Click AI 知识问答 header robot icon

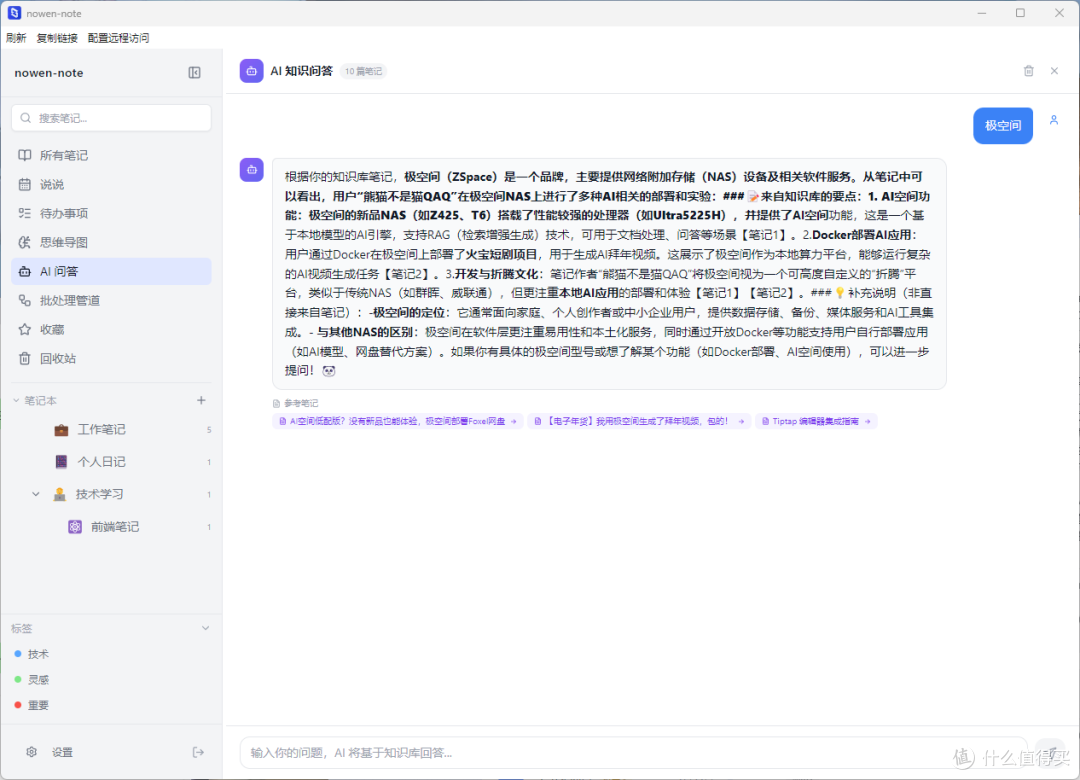pos(251,71)
